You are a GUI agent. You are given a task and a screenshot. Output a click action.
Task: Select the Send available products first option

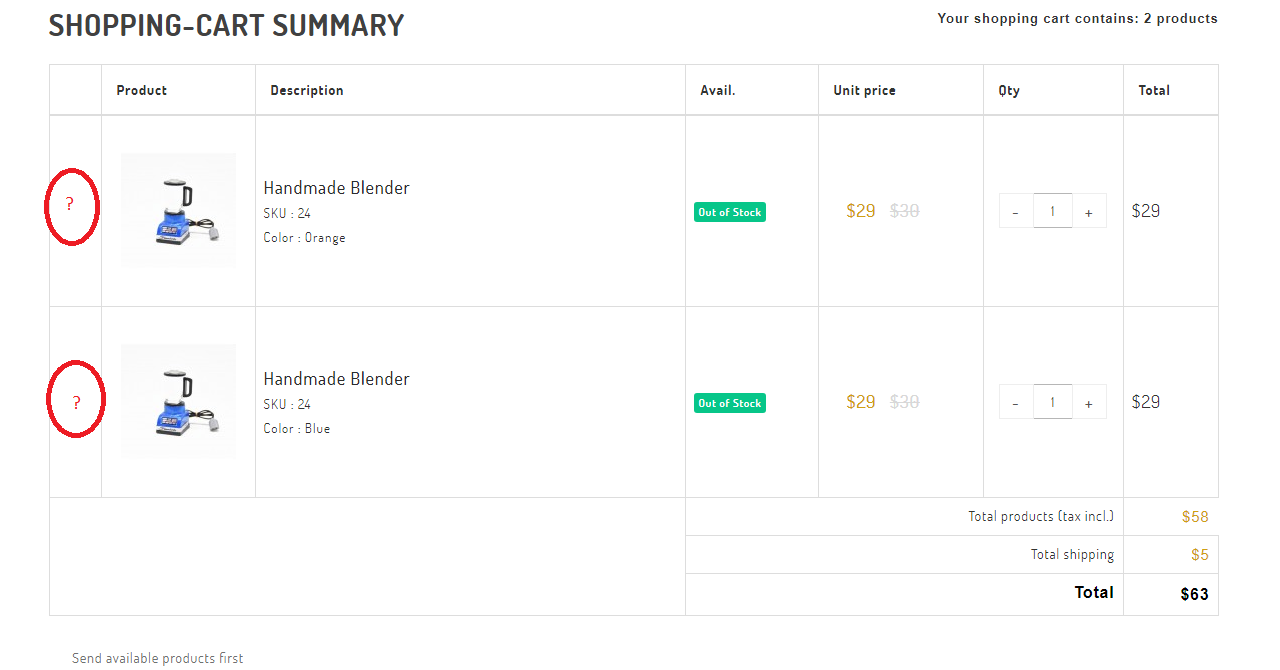(157, 658)
